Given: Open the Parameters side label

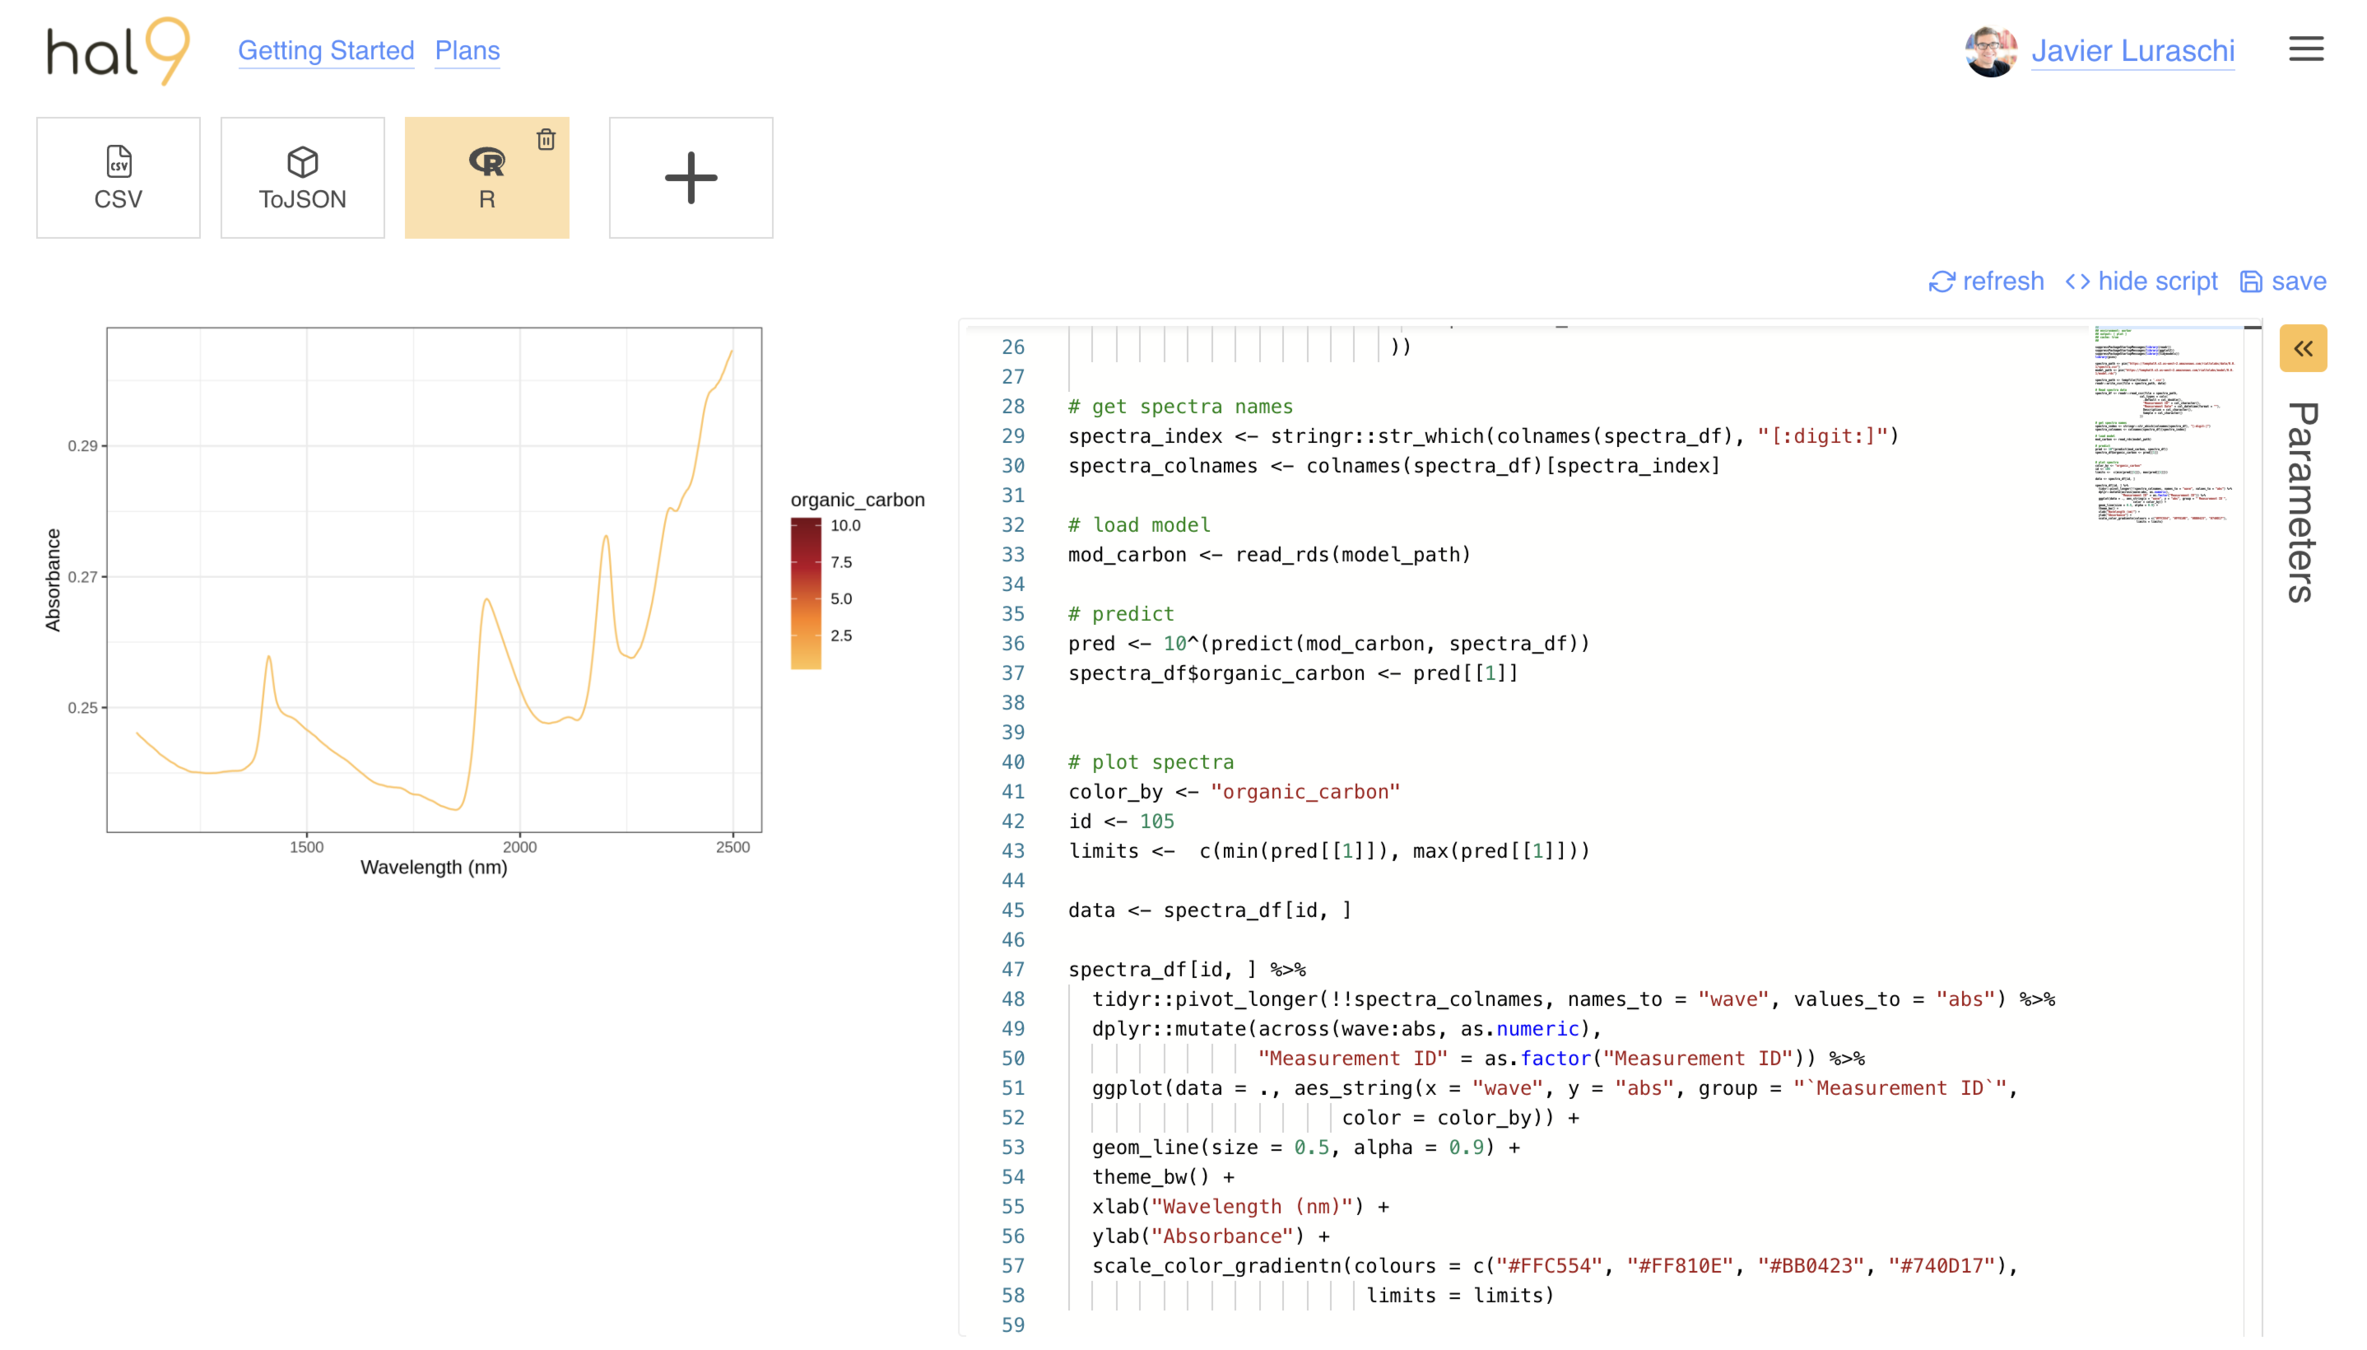Looking at the screenshot, I should pyautogui.click(x=2302, y=502).
